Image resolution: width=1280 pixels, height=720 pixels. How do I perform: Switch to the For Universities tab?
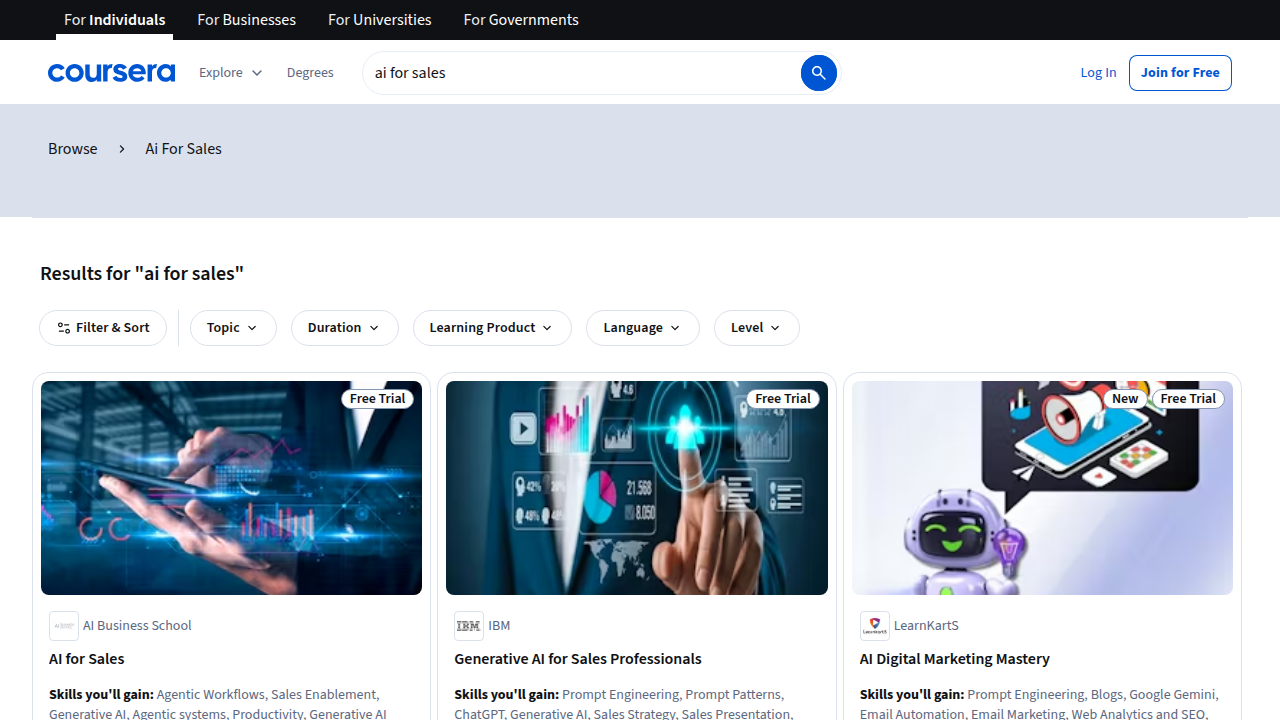click(x=380, y=20)
